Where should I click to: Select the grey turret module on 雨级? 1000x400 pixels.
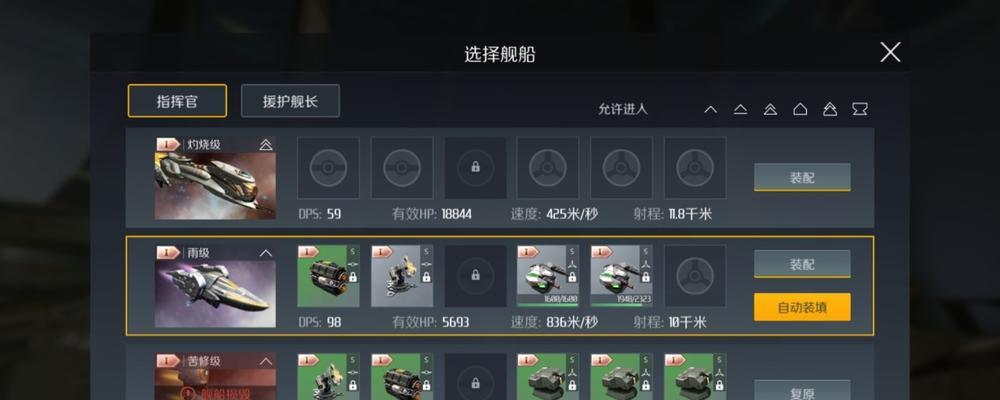402,276
